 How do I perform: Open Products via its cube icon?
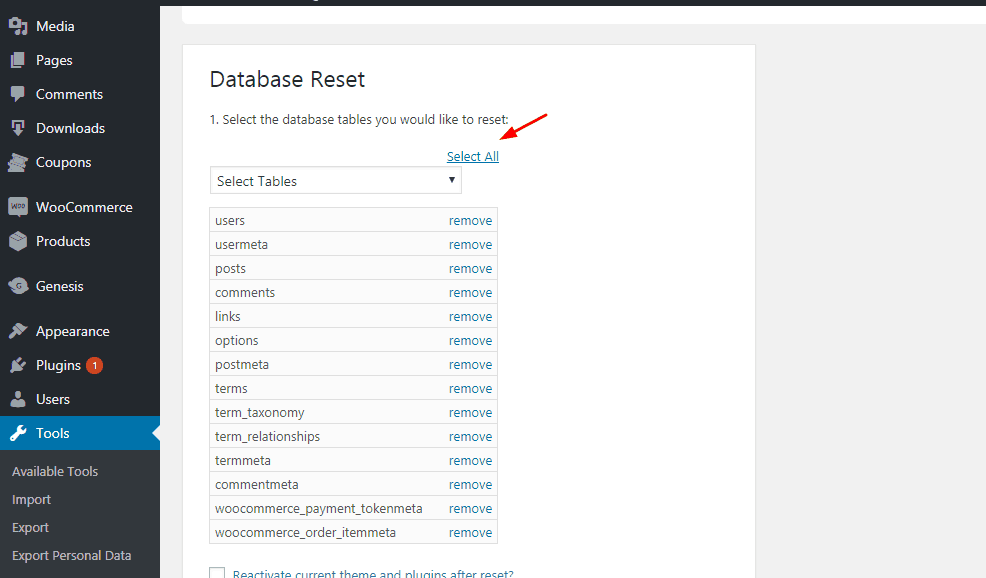pos(18,241)
